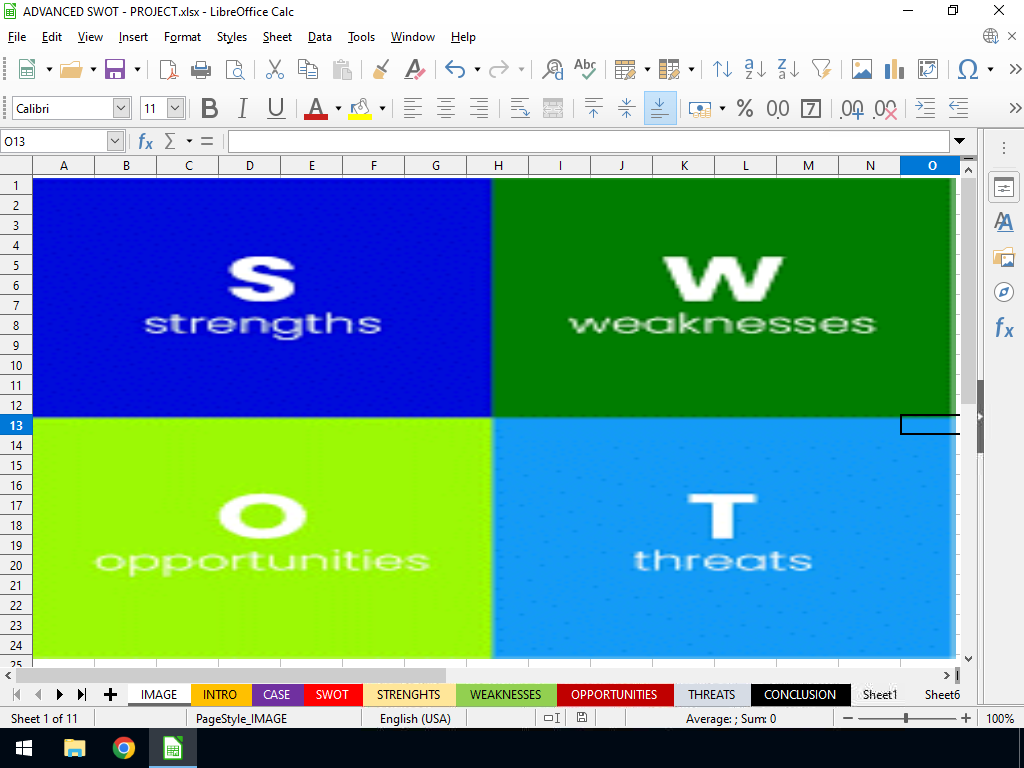Save the document with the floppy icon
This screenshot has height=768, width=1024.
(x=115, y=69)
